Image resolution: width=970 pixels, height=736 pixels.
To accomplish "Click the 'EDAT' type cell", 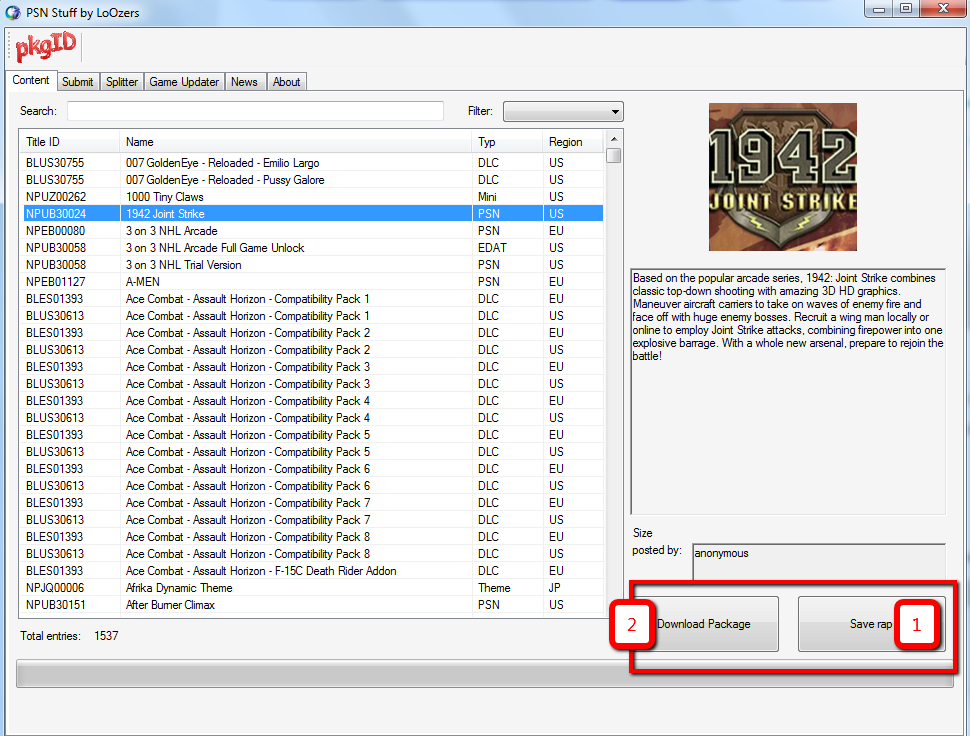I will (492, 248).
